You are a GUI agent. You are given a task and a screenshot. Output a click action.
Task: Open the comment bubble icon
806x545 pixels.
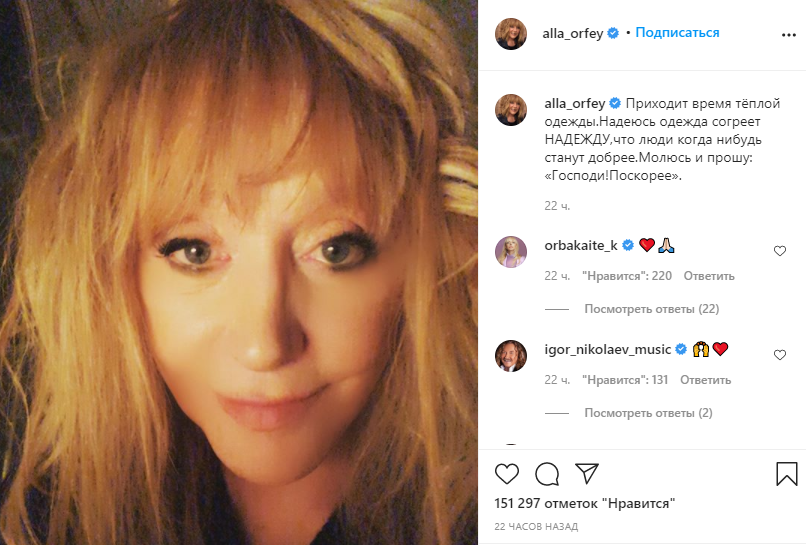[547, 474]
